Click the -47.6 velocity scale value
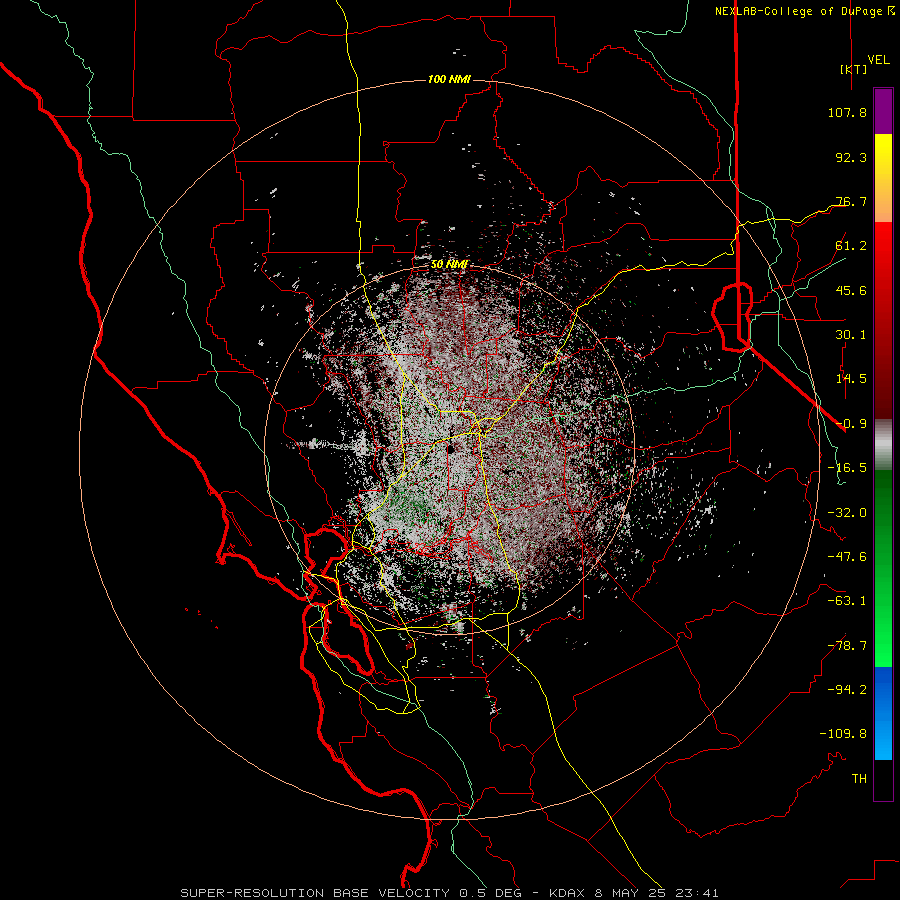900x900 pixels. pos(847,557)
